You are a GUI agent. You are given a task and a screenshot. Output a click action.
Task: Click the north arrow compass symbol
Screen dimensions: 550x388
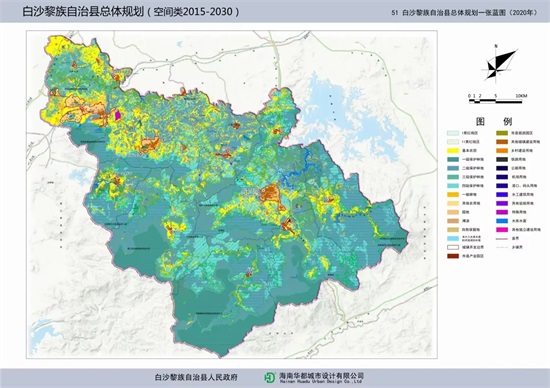coord(499,65)
